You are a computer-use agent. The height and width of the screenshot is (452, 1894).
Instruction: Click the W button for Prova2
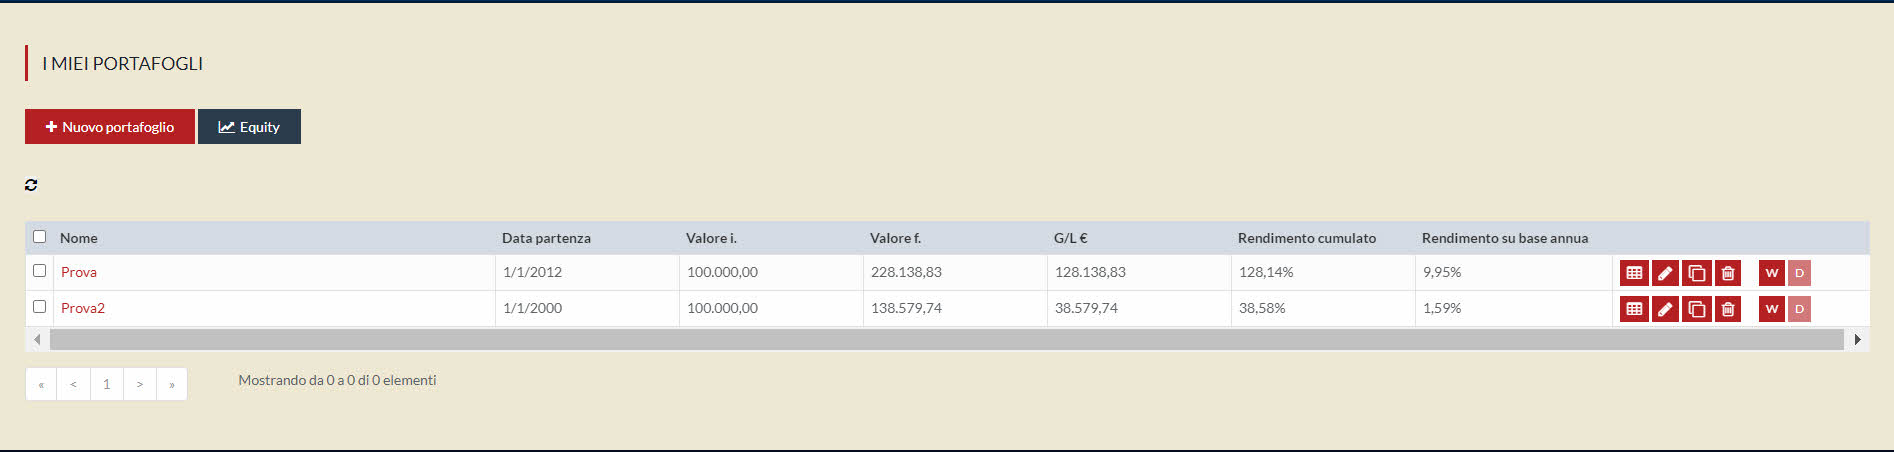(1772, 309)
